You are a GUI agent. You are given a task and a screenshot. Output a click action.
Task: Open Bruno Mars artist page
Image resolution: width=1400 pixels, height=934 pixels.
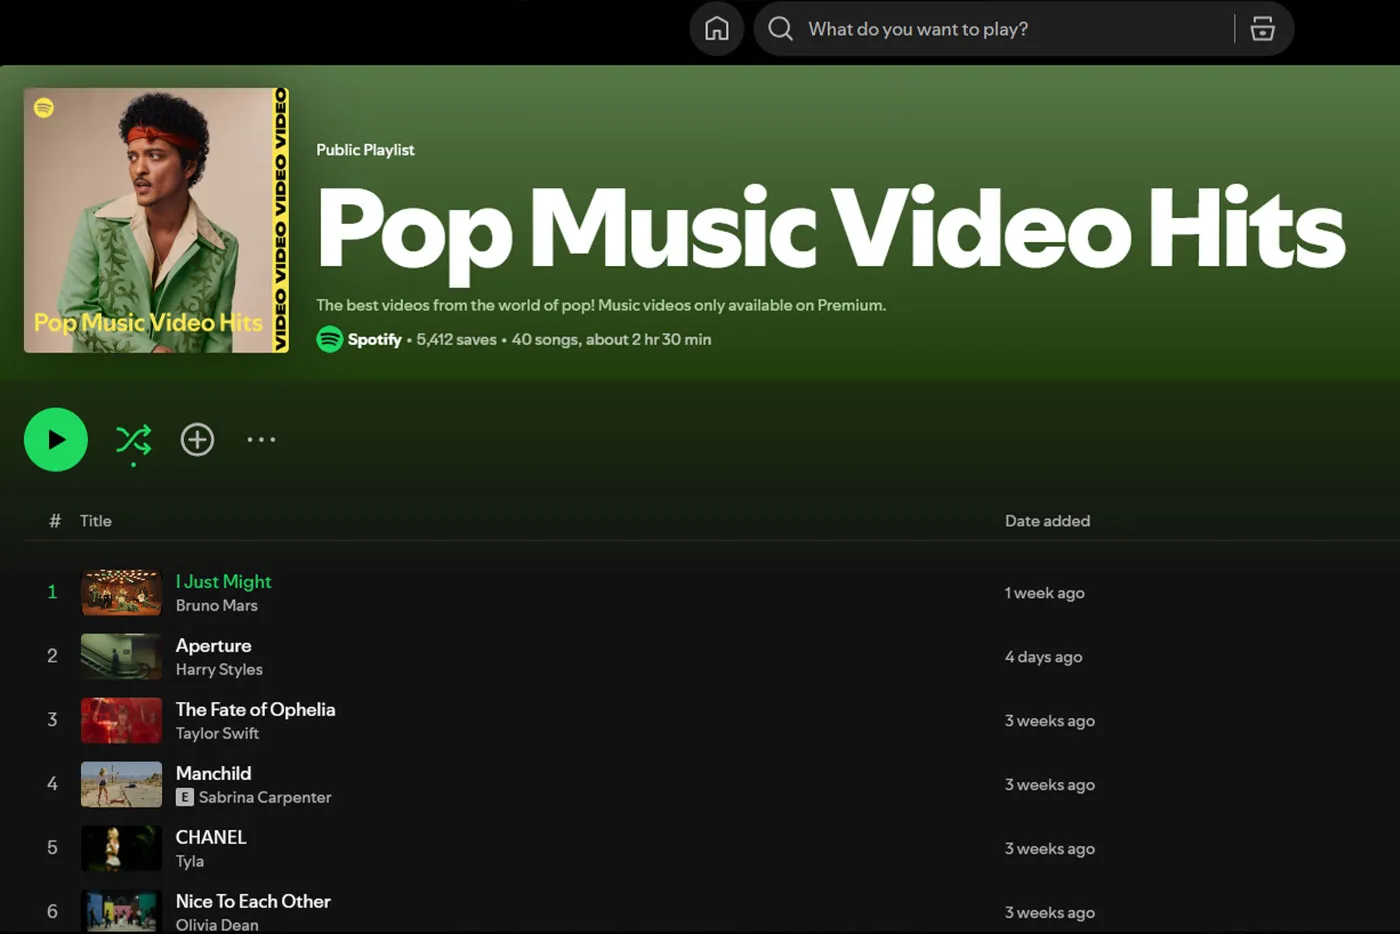[216, 606]
